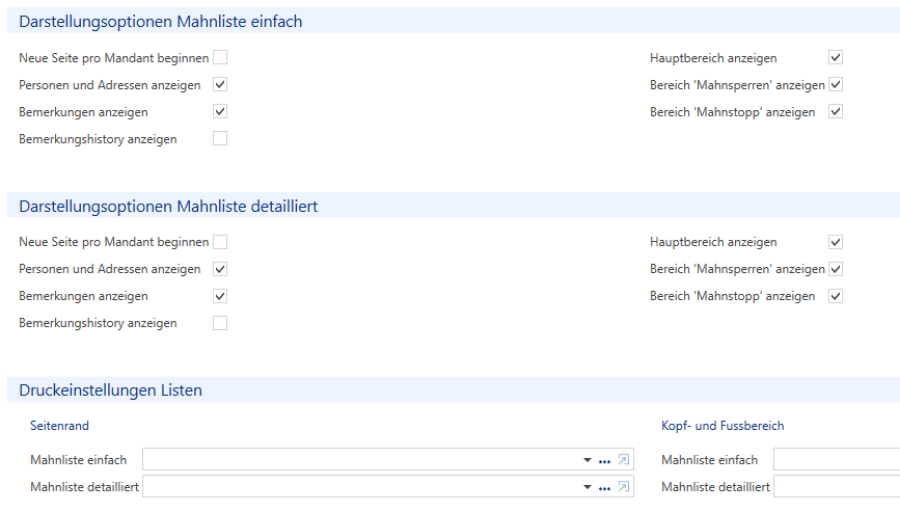Open Seitenrand dropdown arrow for Mahnliste einfach
The image size is (900, 512).
coord(587,460)
